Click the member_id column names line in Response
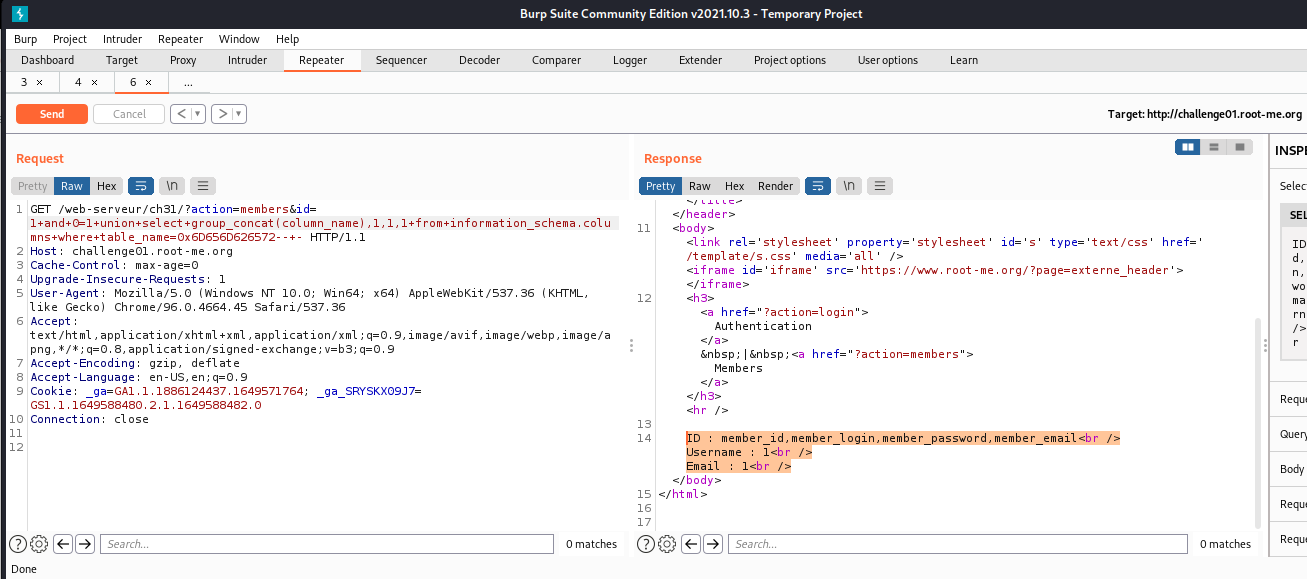1307x579 pixels. click(x=903, y=438)
